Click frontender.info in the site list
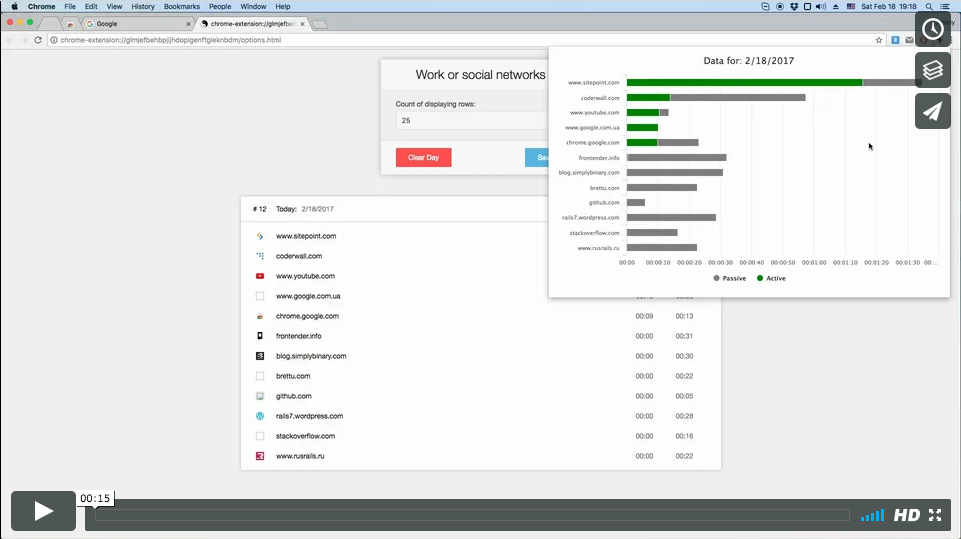The height and width of the screenshot is (539, 961). [x=298, y=336]
